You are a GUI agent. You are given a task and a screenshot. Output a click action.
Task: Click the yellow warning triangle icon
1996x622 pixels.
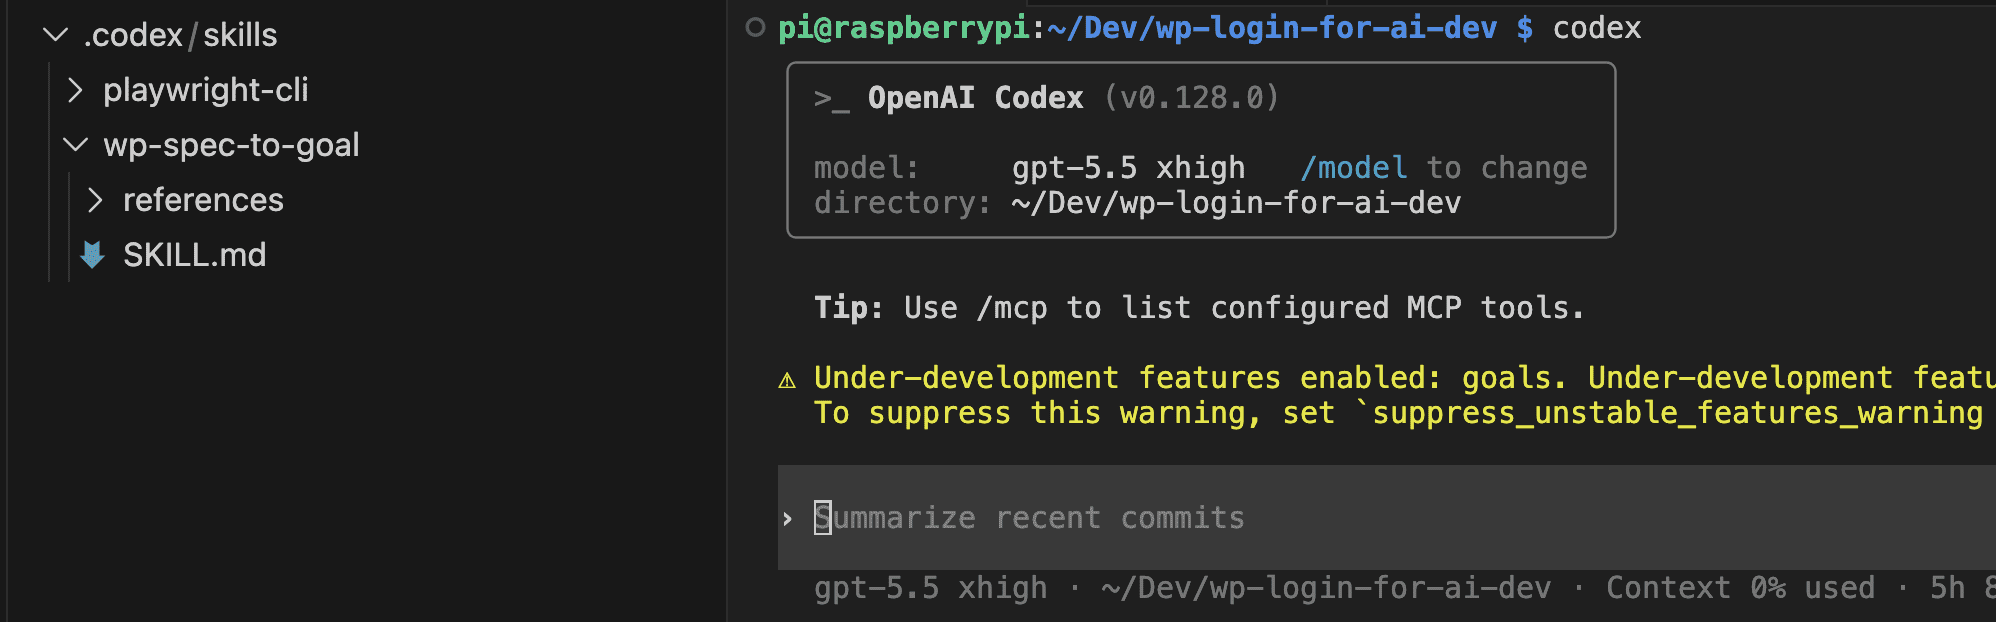click(787, 380)
